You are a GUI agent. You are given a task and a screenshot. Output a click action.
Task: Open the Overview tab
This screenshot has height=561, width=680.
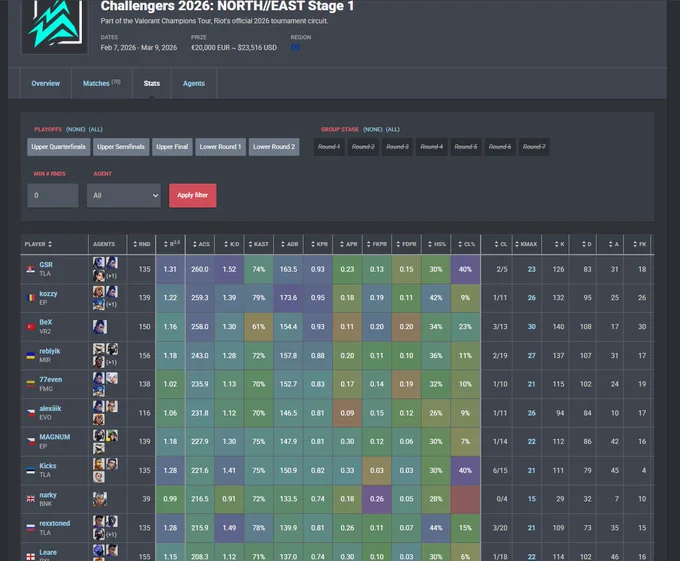(46, 83)
